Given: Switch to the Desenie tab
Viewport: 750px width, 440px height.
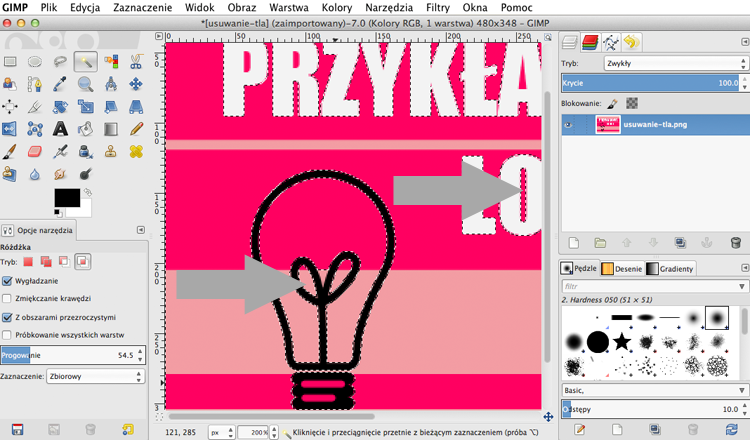Looking at the screenshot, I should [x=622, y=269].
